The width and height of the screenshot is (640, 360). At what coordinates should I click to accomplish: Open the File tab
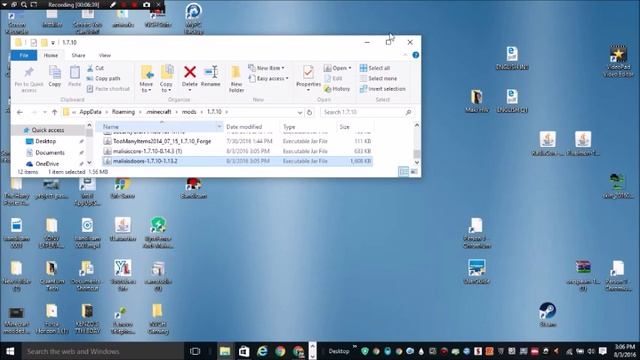(24, 55)
